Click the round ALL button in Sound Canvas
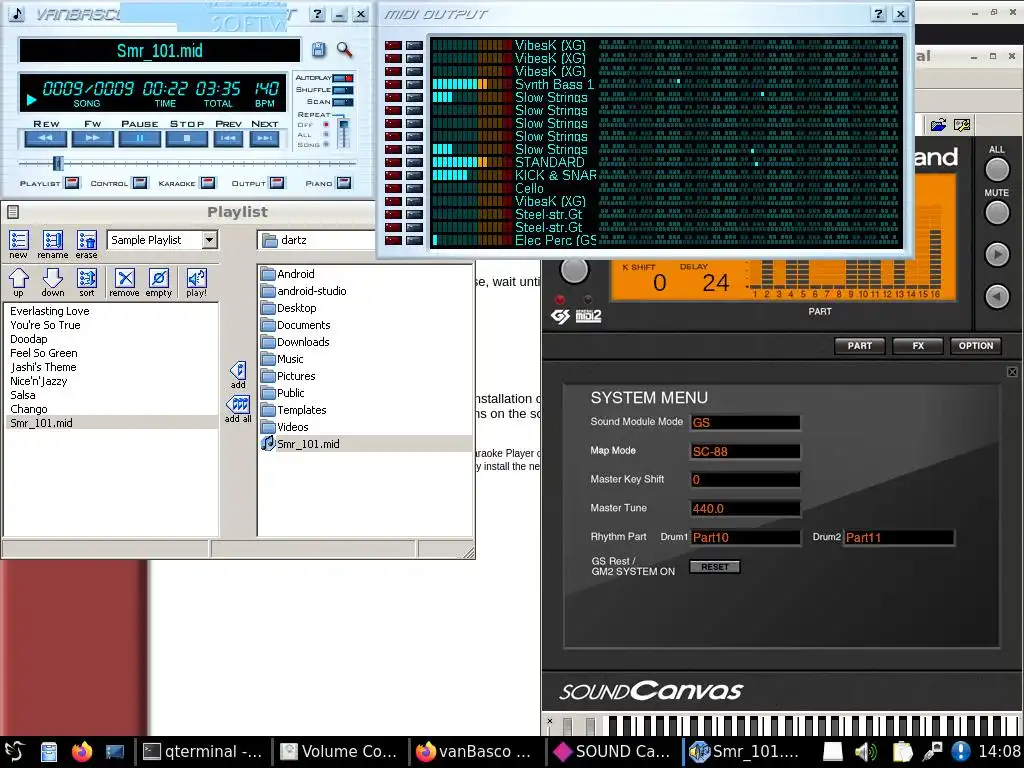This screenshot has height=768, width=1024. pos(997,170)
